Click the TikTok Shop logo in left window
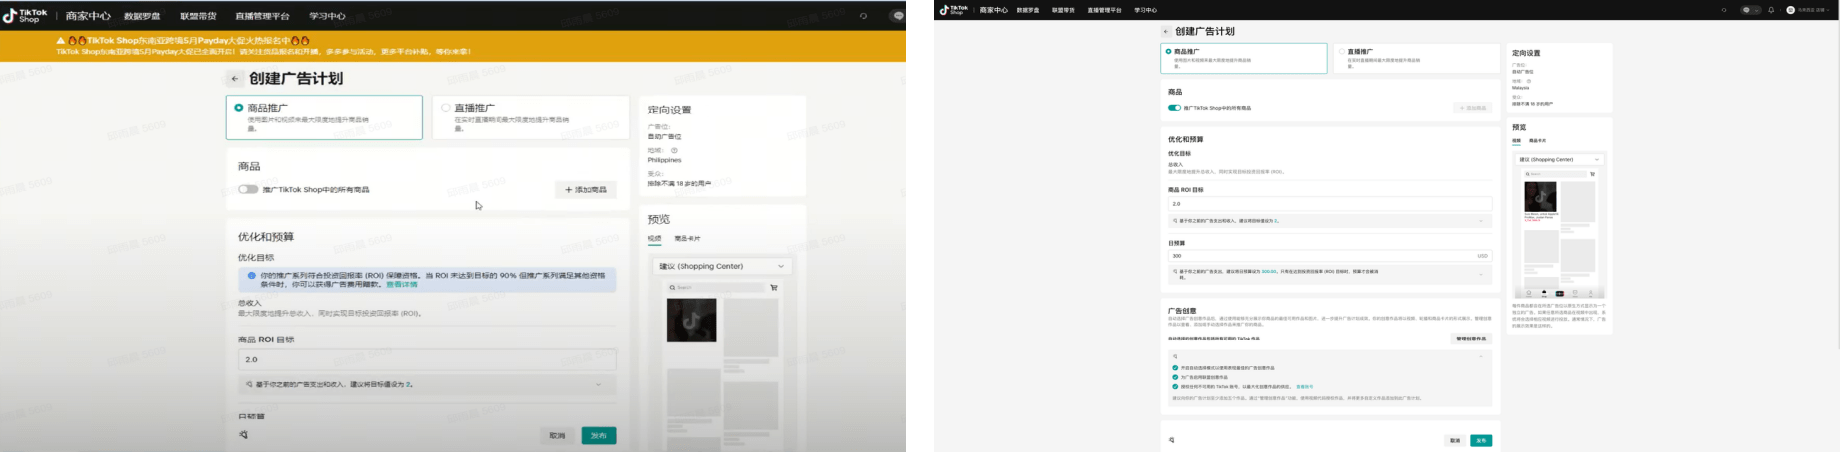Viewport: 1842px width, 454px height. pos(26,16)
